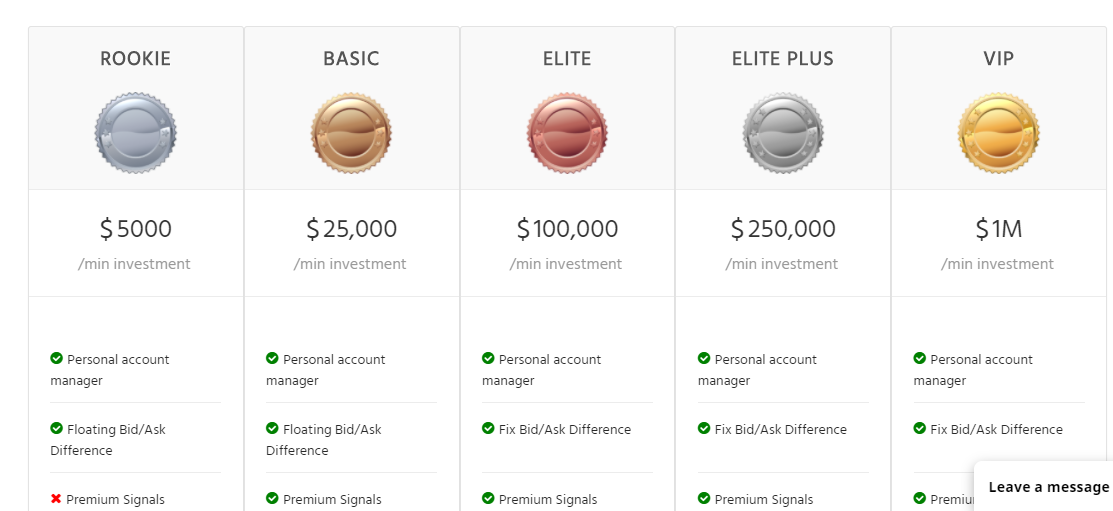Click green check beside Basic Premium Signals
Screen dimensions: 1113x511
coord(272,498)
